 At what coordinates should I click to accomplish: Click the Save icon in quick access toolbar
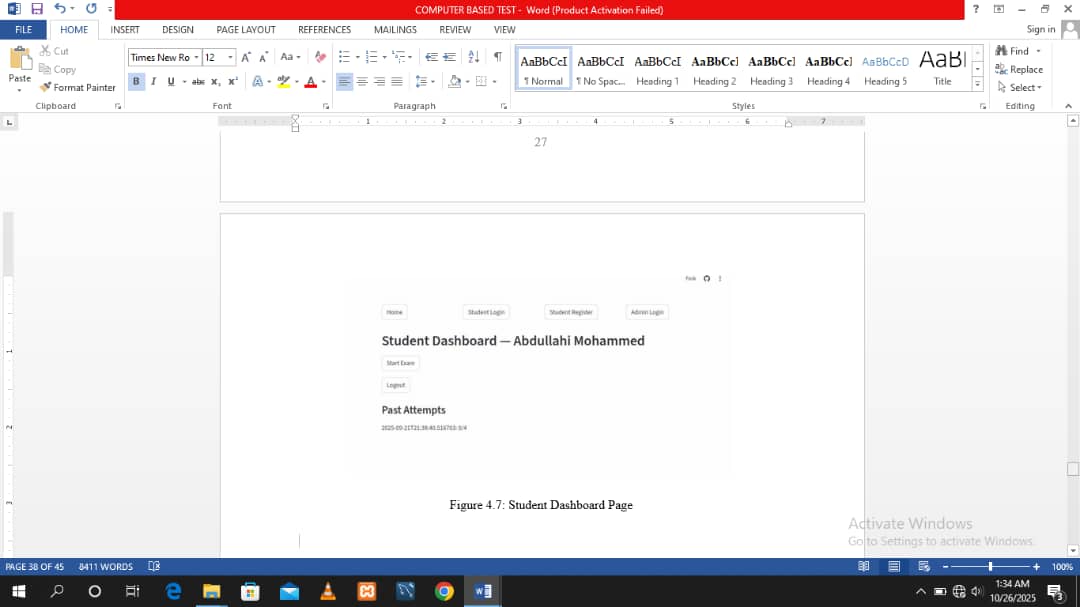click(37, 9)
